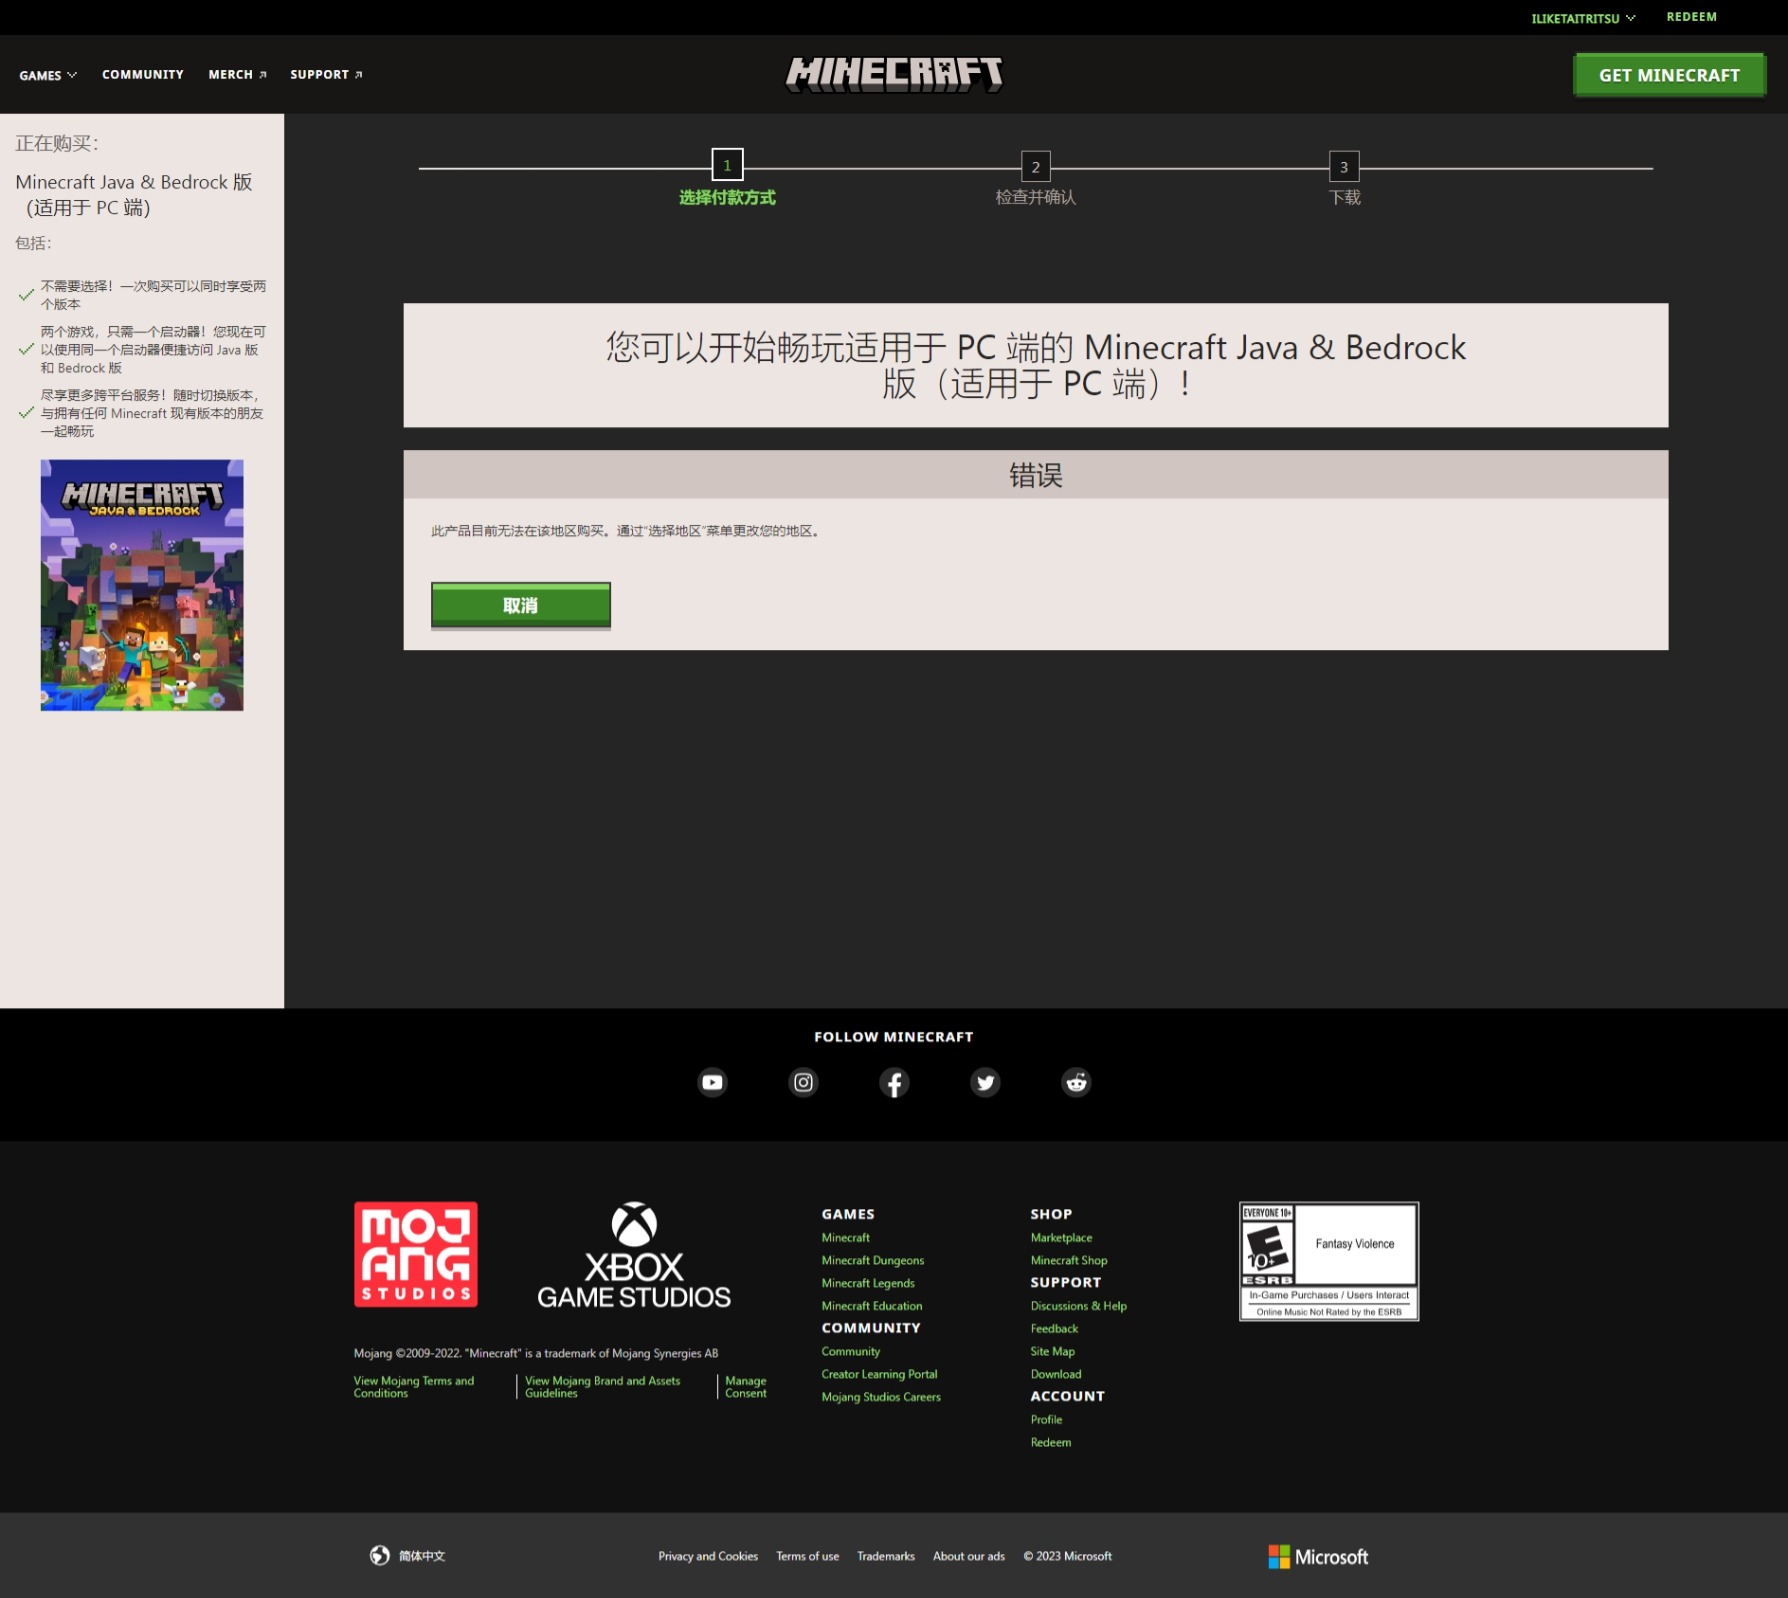Open View Mojang Brand and Assets Guidelines
Viewport: 1788px width, 1598px height.
click(x=602, y=1387)
